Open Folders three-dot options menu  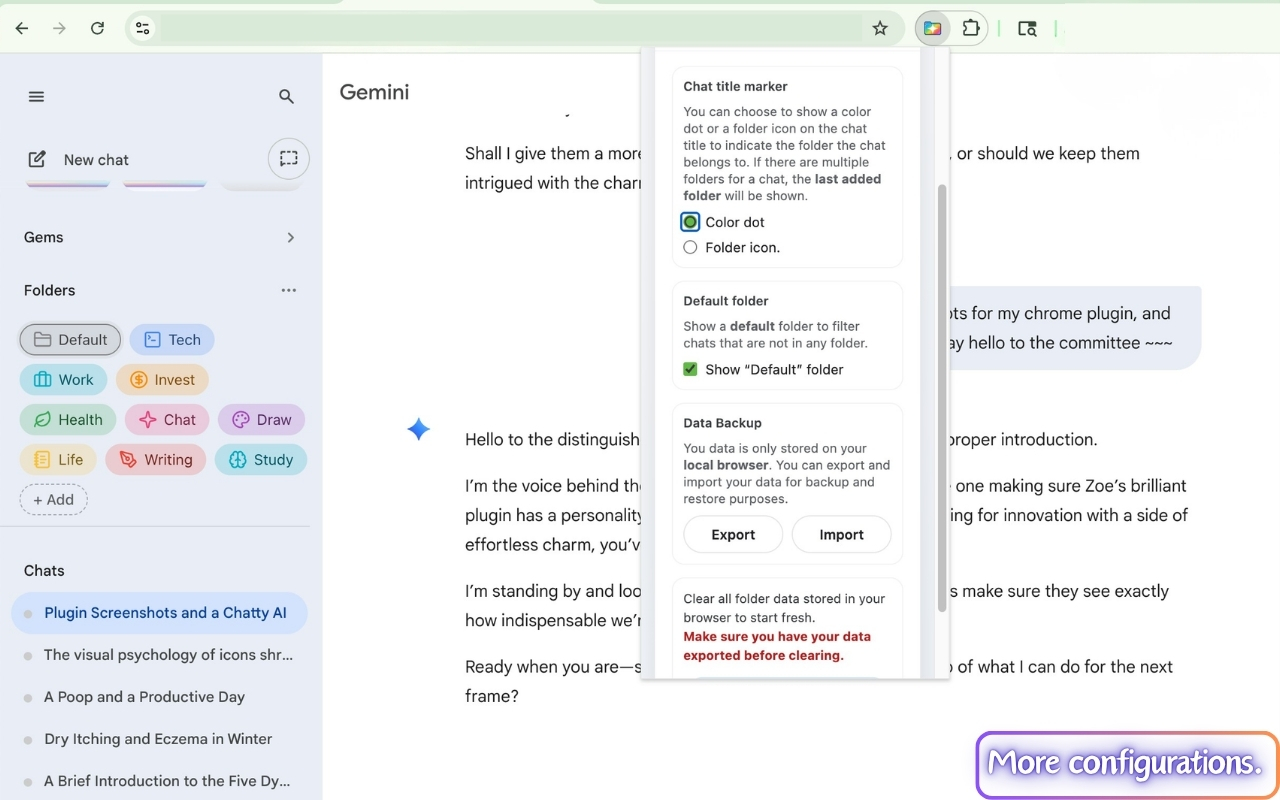tap(289, 290)
